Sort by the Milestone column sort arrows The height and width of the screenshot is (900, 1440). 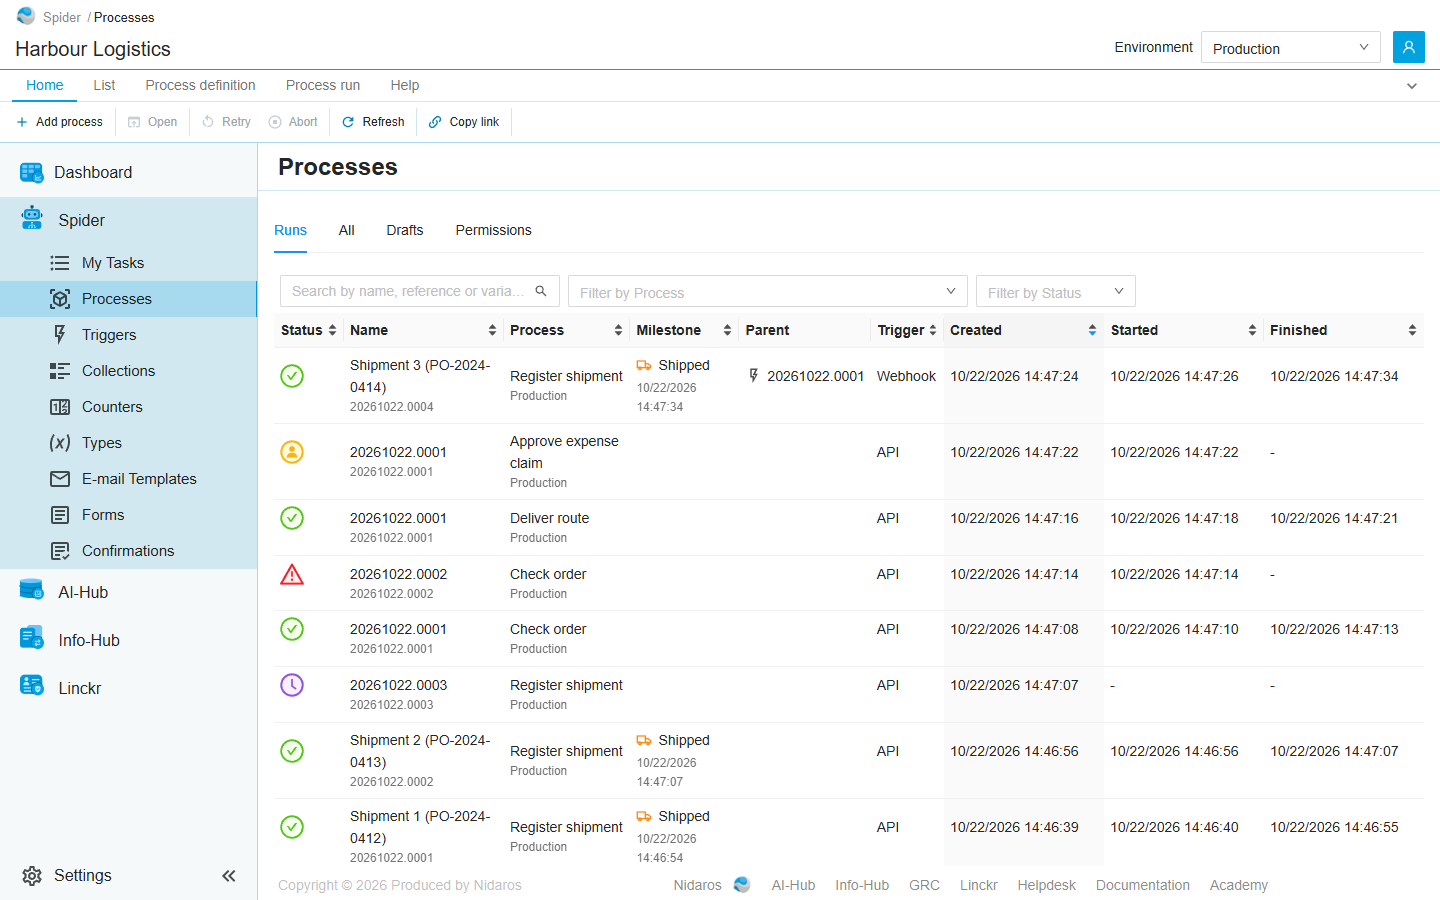(727, 330)
